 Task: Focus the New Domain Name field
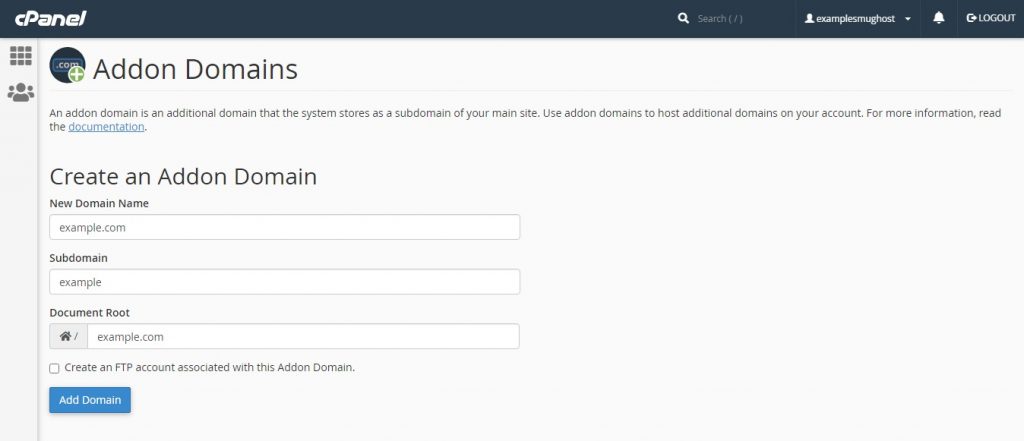pos(285,227)
